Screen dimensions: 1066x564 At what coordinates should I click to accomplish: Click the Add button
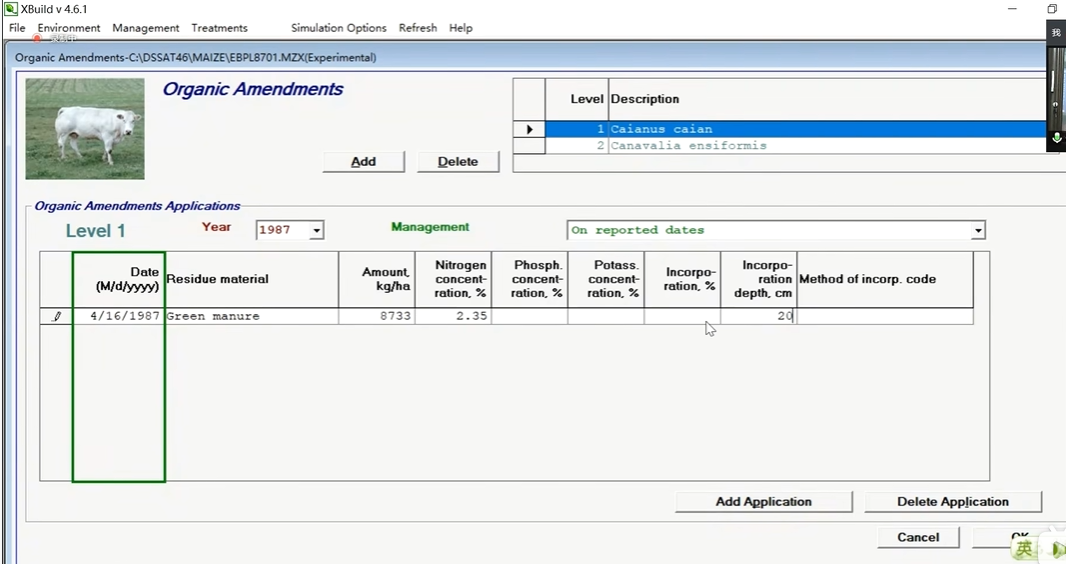click(x=363, y=162)
